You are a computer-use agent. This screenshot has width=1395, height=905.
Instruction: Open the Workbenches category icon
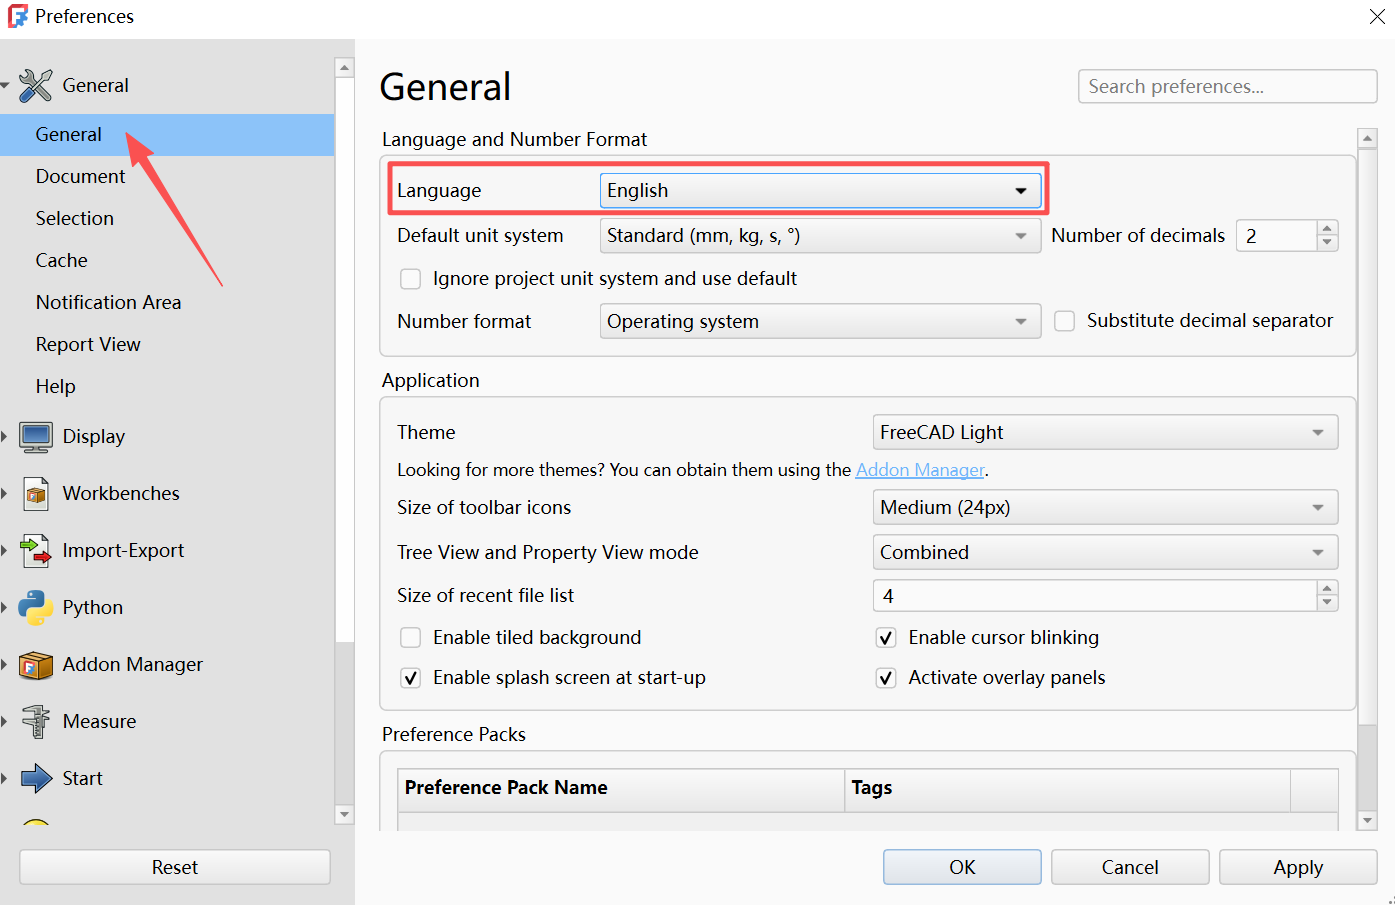[36, 493]
